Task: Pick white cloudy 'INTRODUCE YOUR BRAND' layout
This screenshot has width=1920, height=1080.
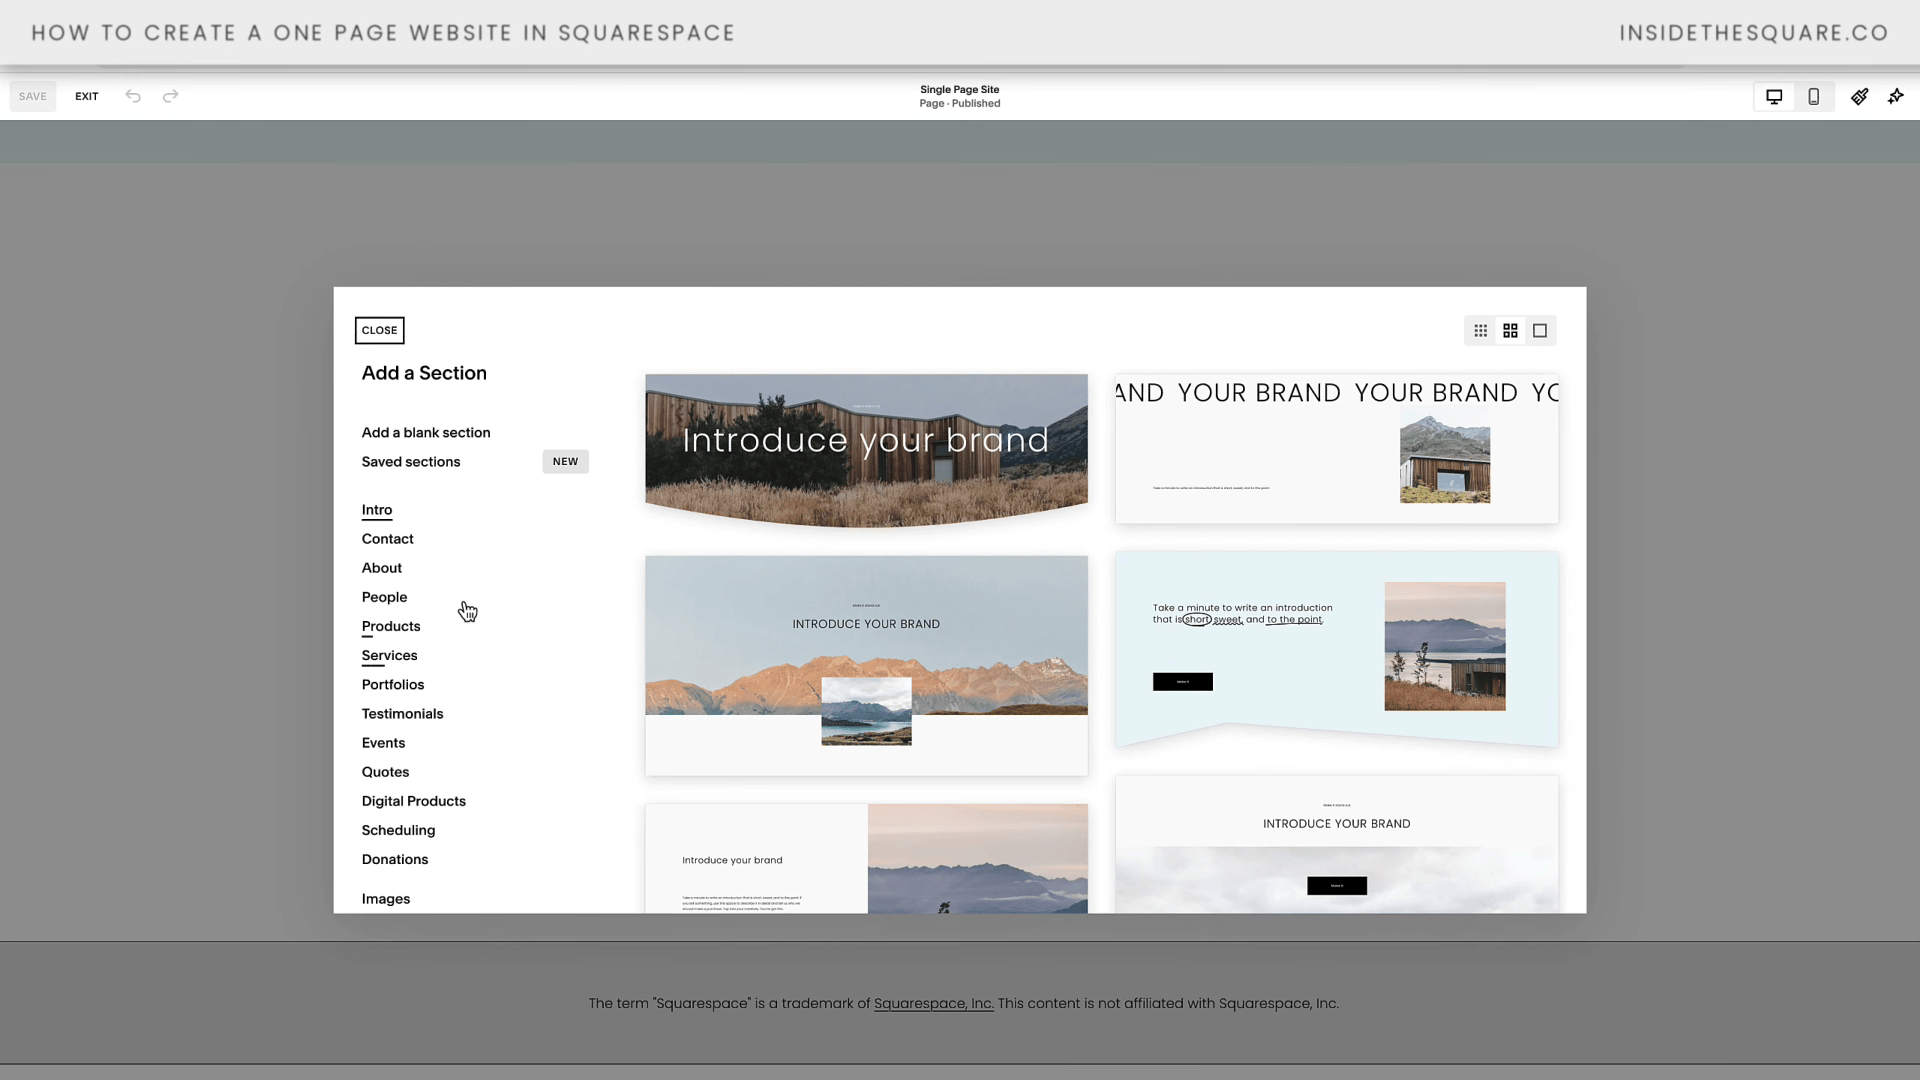Action: pos(1337,844)
